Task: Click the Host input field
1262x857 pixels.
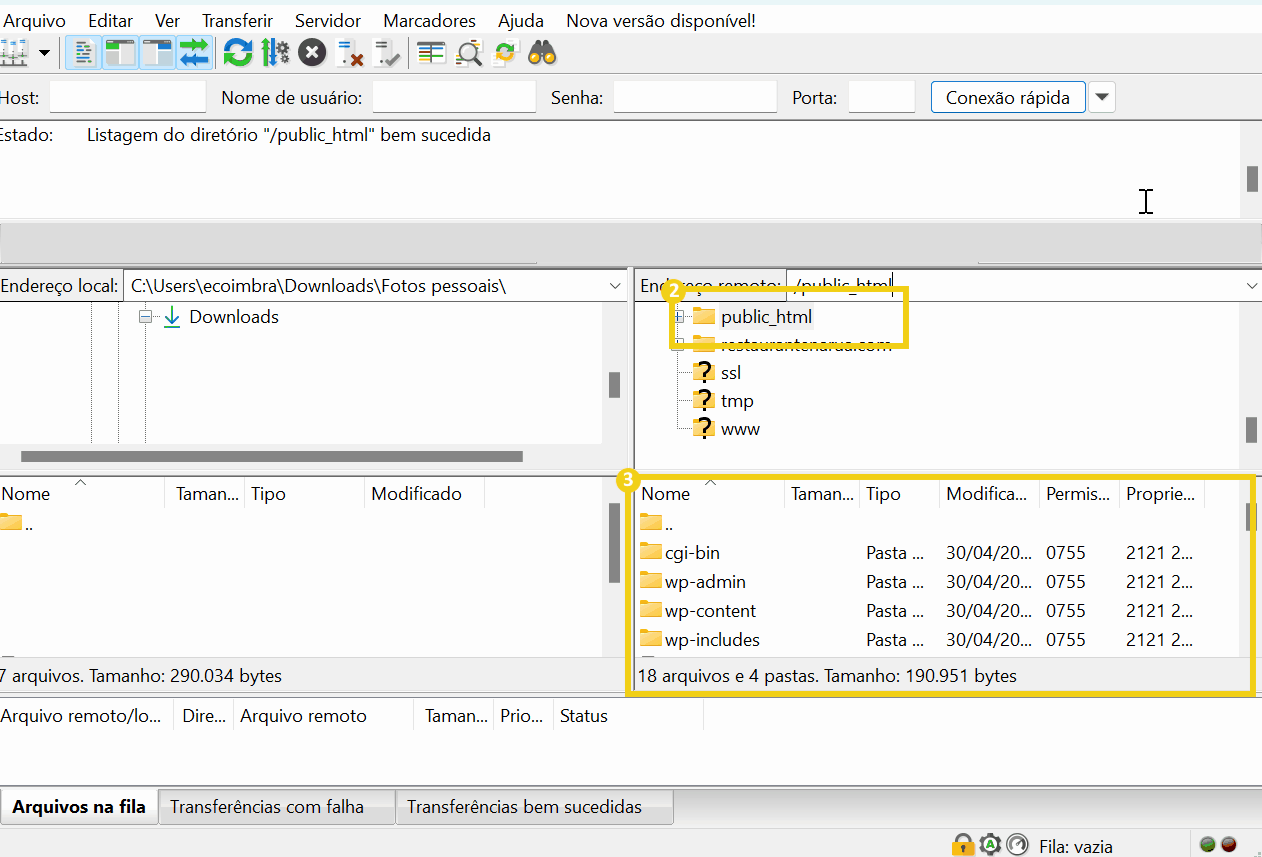Action: 127,97
